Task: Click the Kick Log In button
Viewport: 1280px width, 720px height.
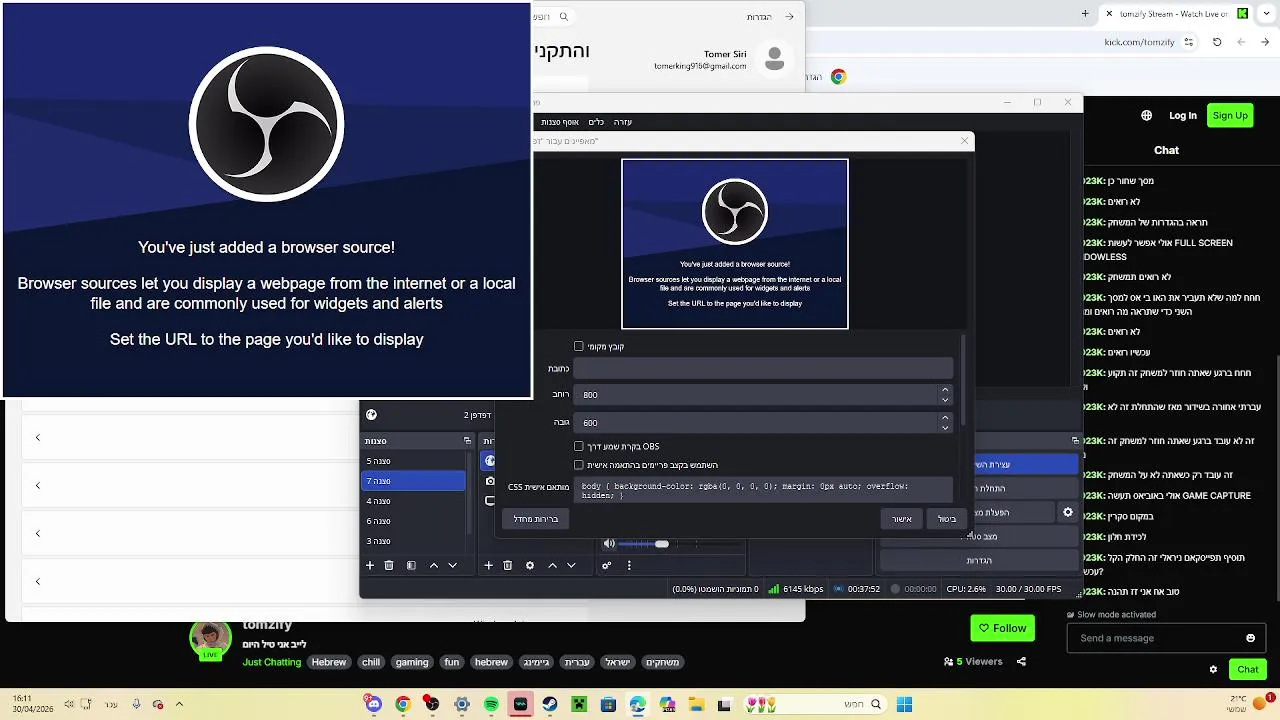Action: pos(1183,115)
